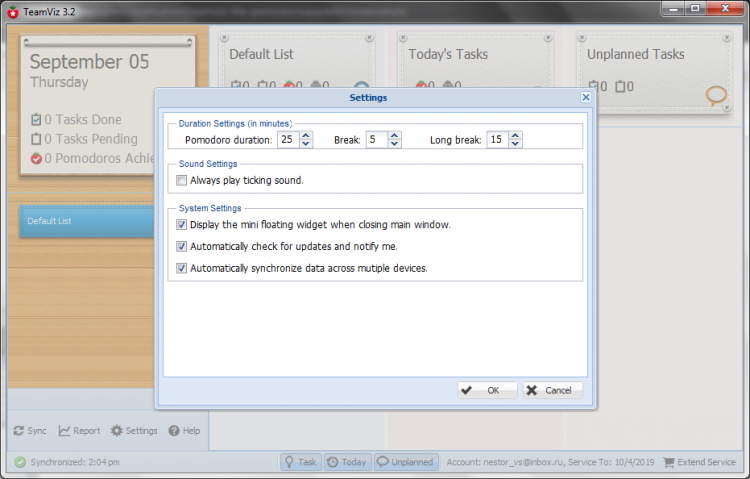Viewport: 750px width, 479px height.
Task: Click the Unplanned Tasks column header
Action: click(635, 54)
